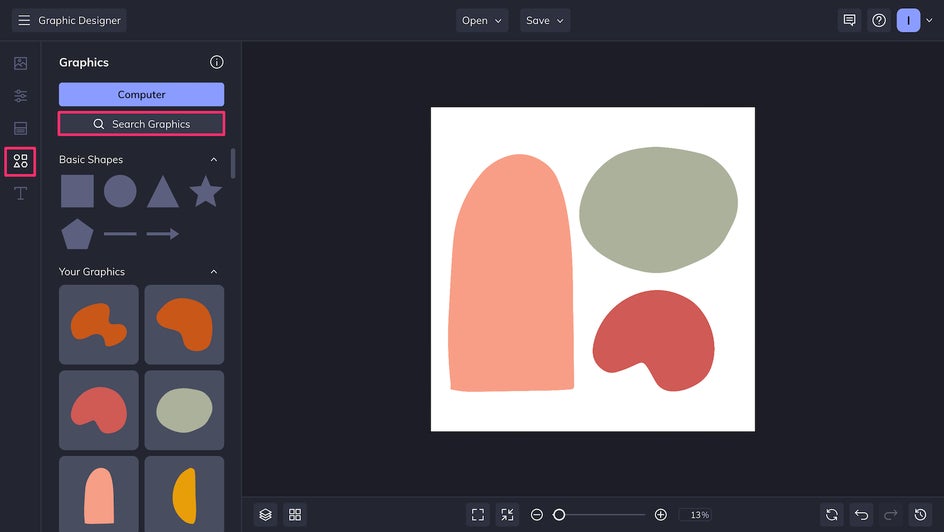Open the Edit adjustments sidebar tab
This screenshot has width=944, height=532.
click(20, 96)
